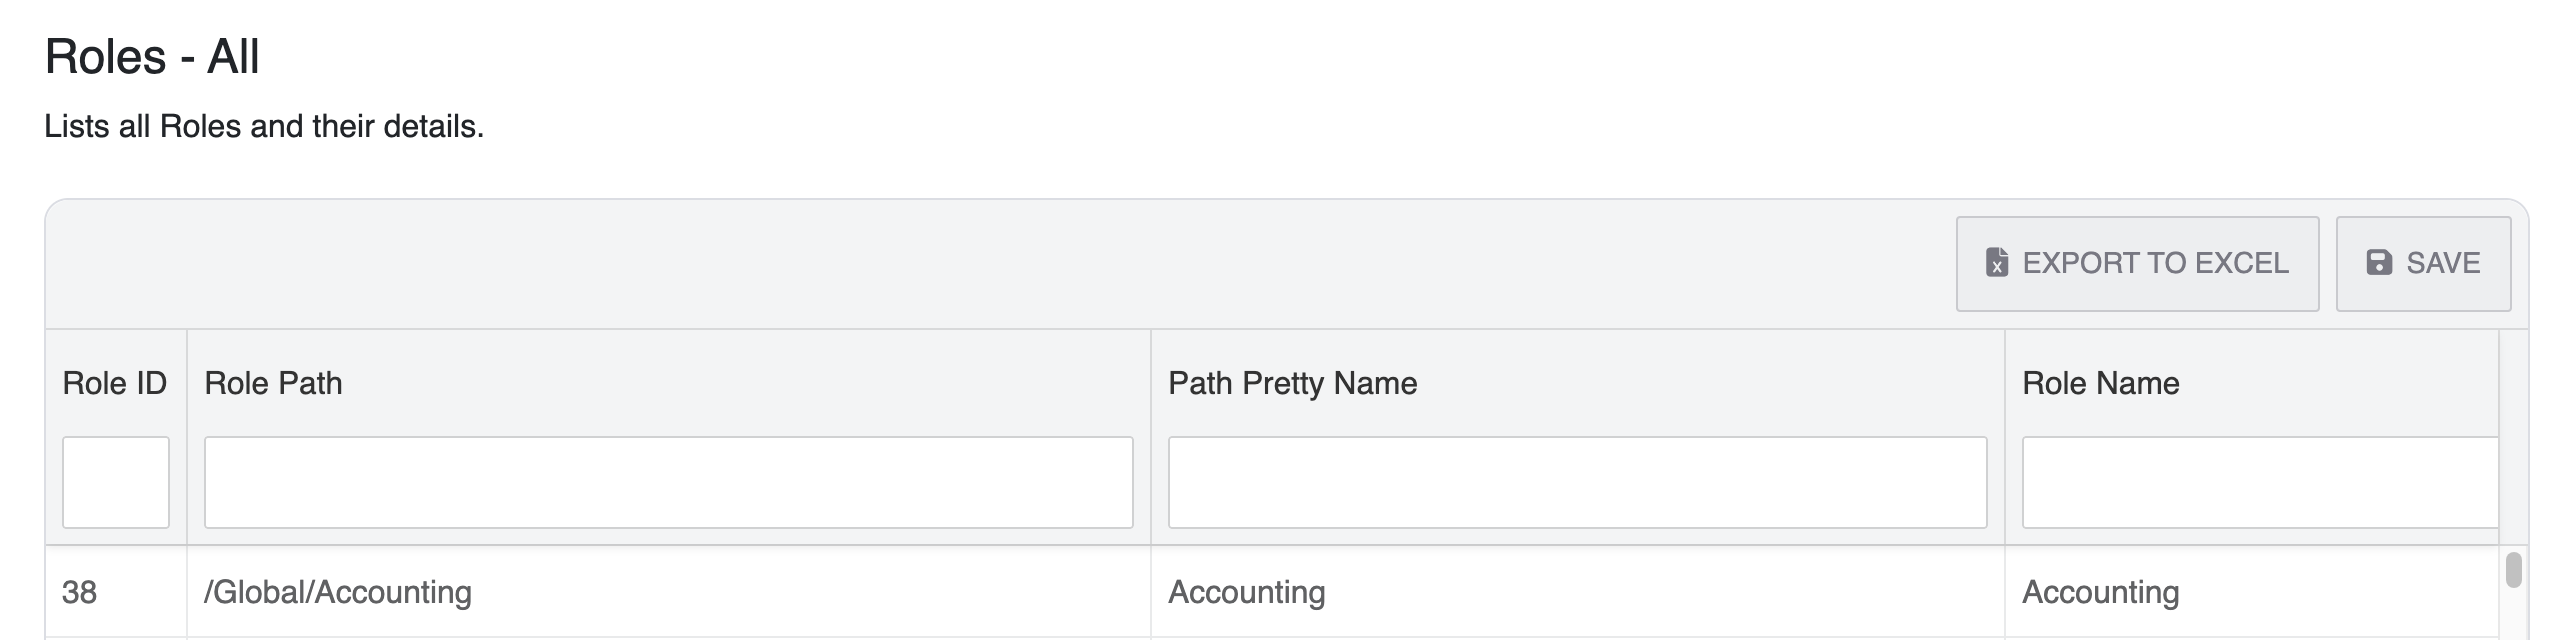2560x640 pixels.
Task: Click the /Global/Accounting role path cell
Action: [x=338, y=592]
